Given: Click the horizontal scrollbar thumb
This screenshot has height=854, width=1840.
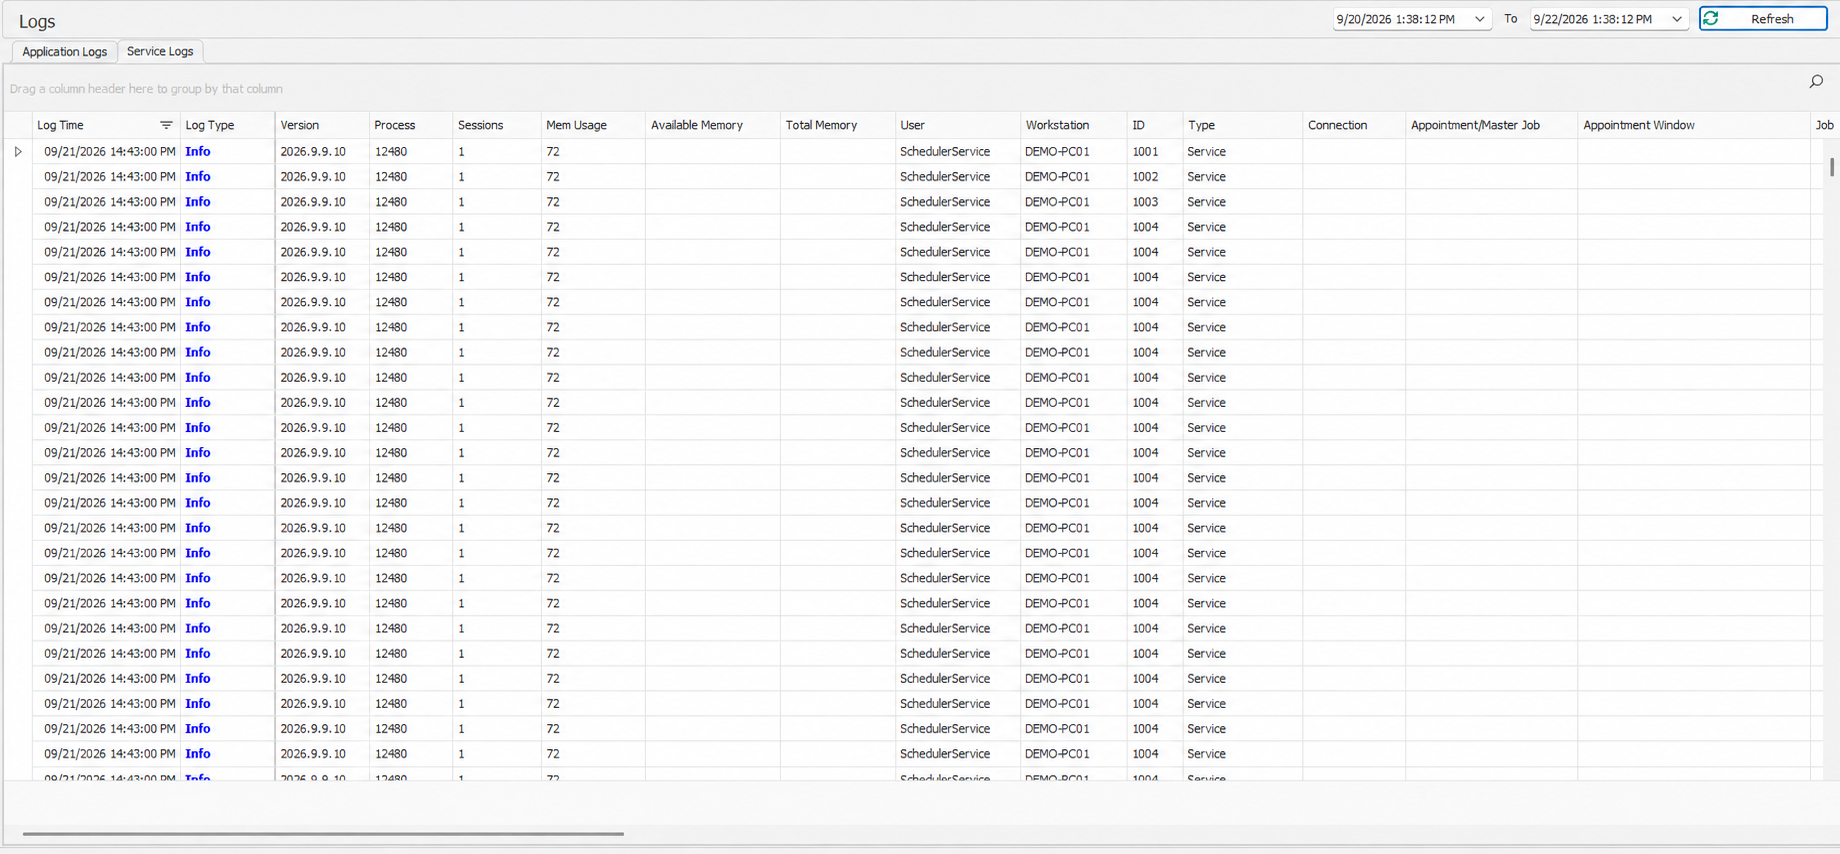Looking at the screenshot, I should 323,833.
